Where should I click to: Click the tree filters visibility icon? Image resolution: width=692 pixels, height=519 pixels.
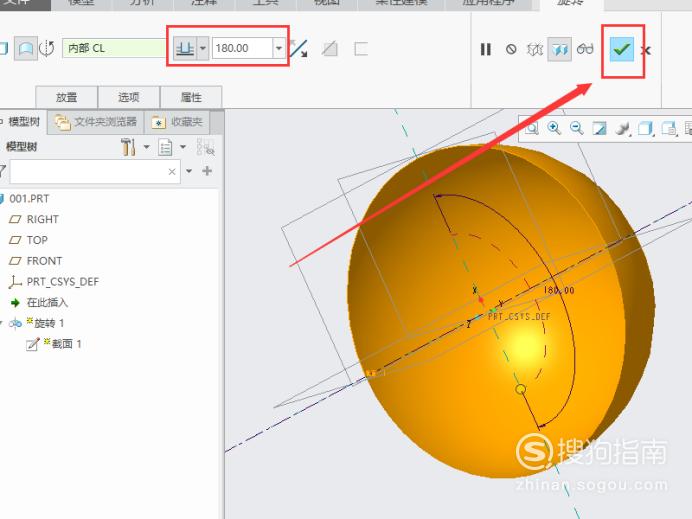coord(205,147)
